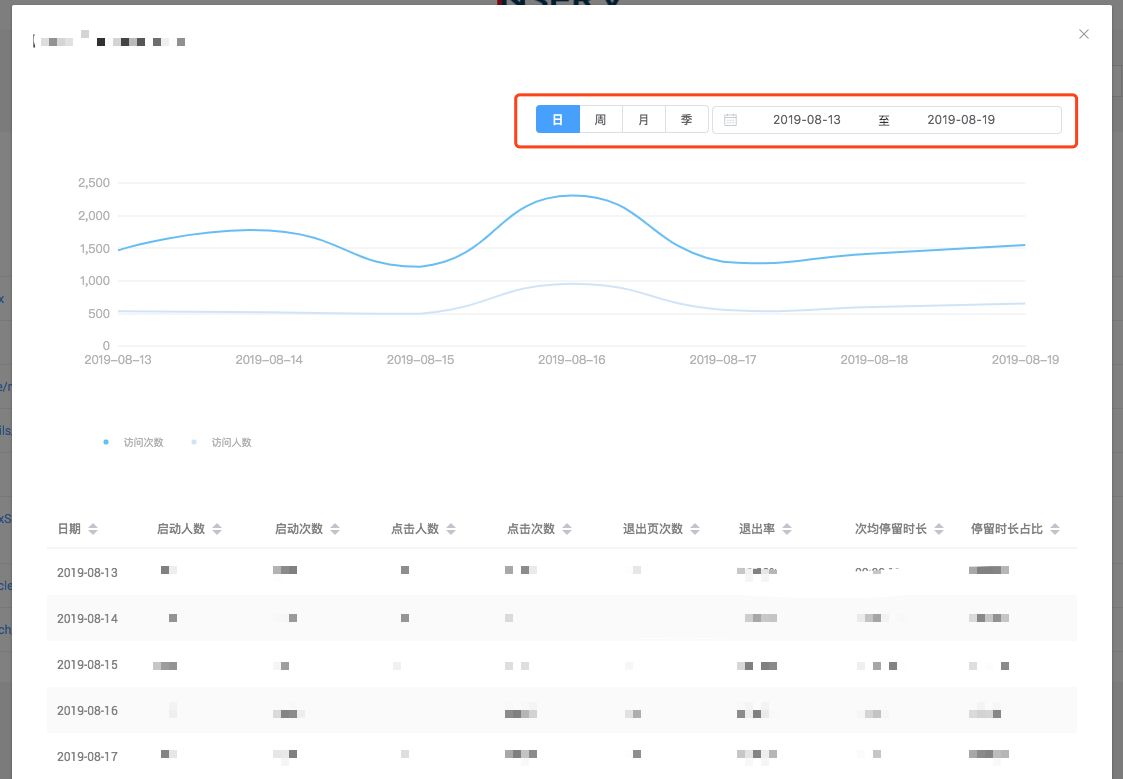1123x779 pixels.
Task: Click sort icon beside 退出率 column header
Action: pos(787,529)
